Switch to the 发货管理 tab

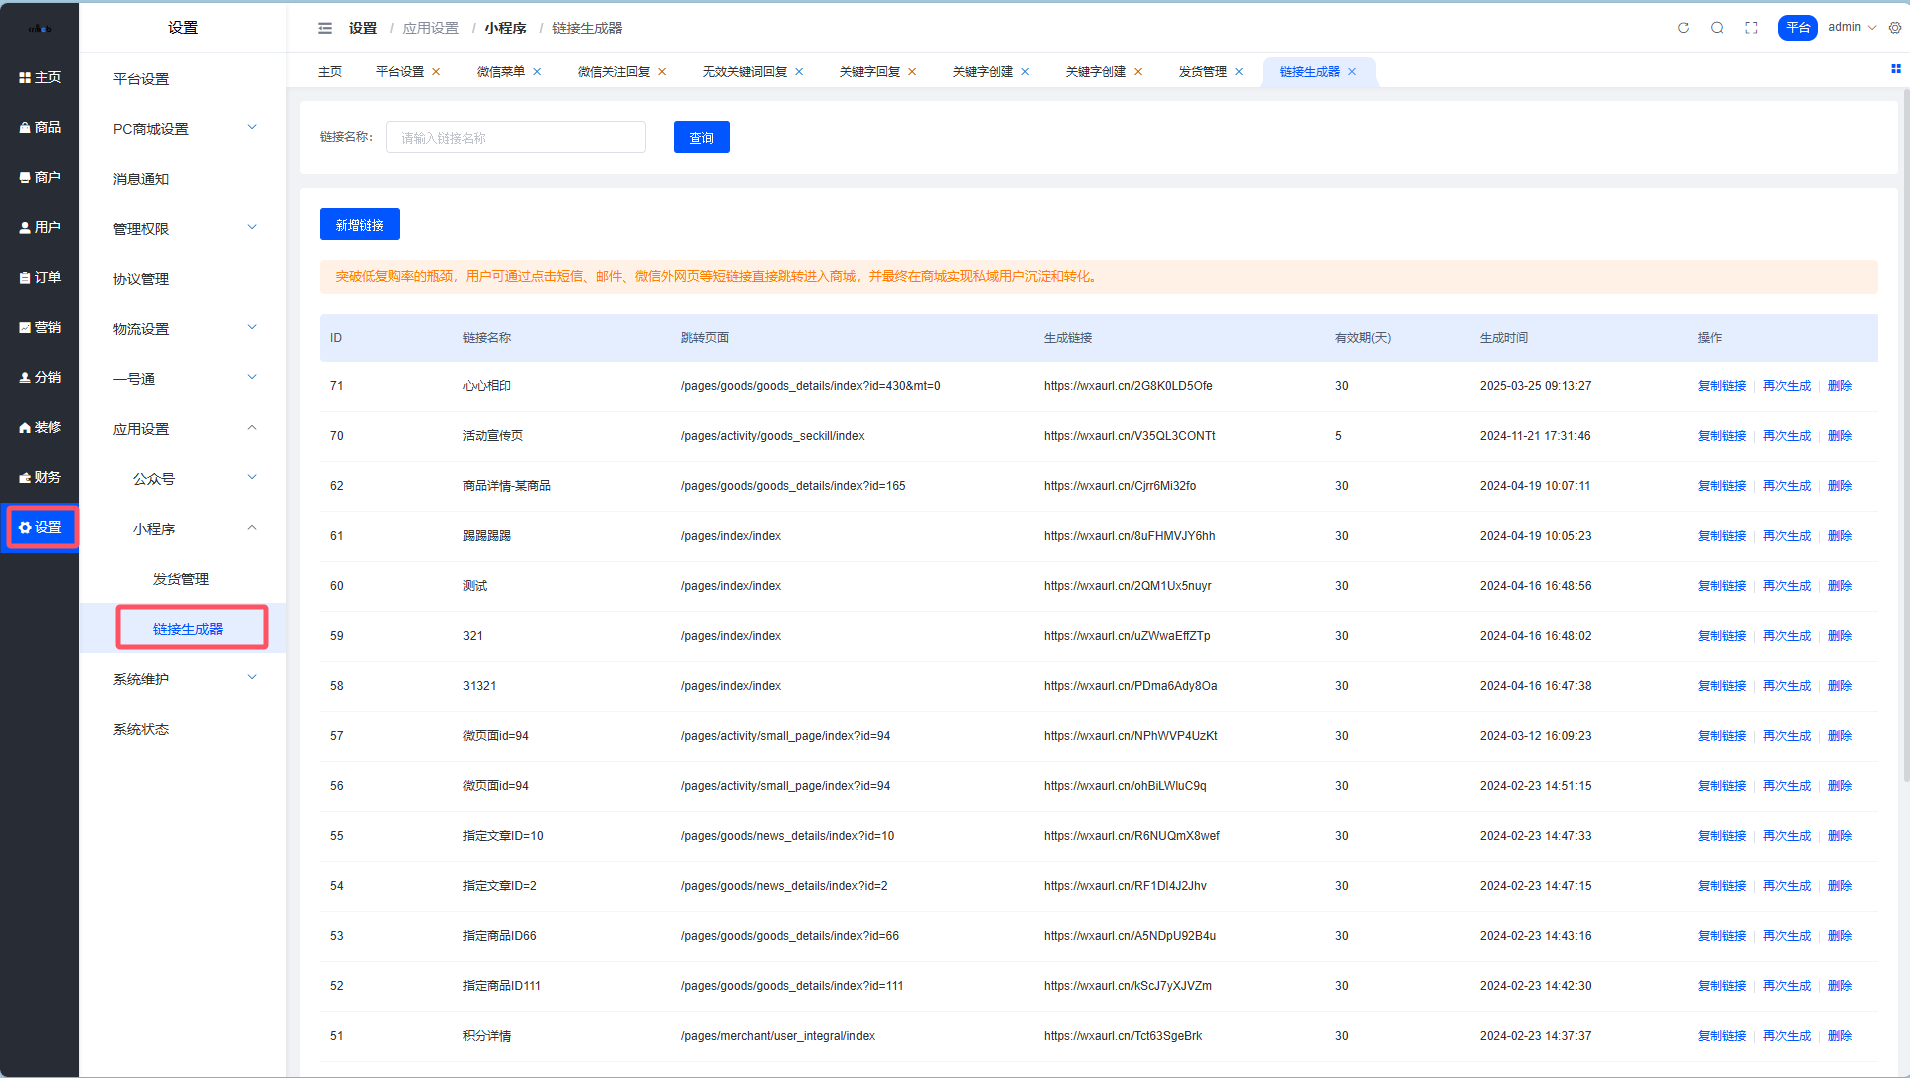click(1202, 72)
